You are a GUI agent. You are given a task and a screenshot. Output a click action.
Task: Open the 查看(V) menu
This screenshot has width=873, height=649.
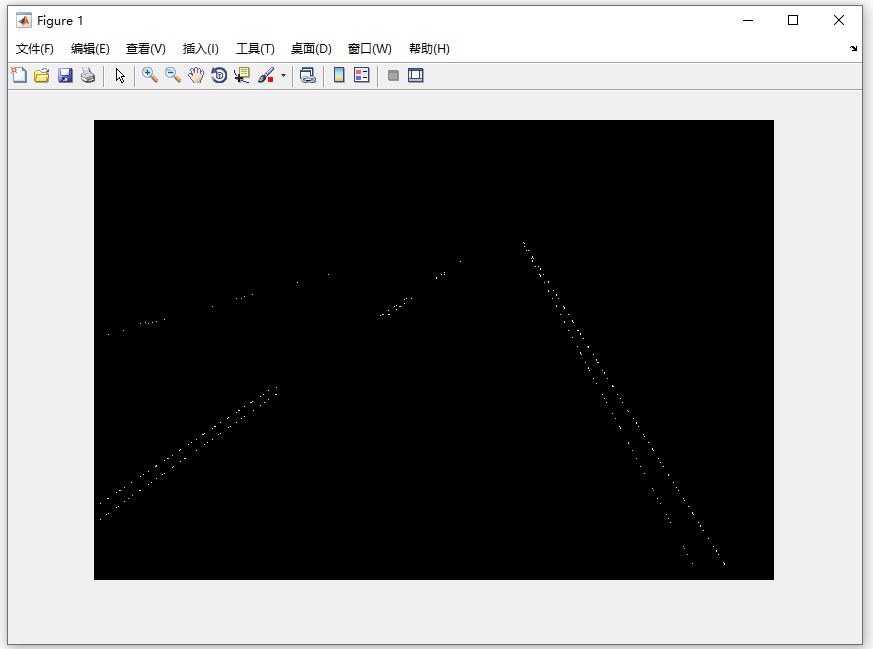click(146, 49)
